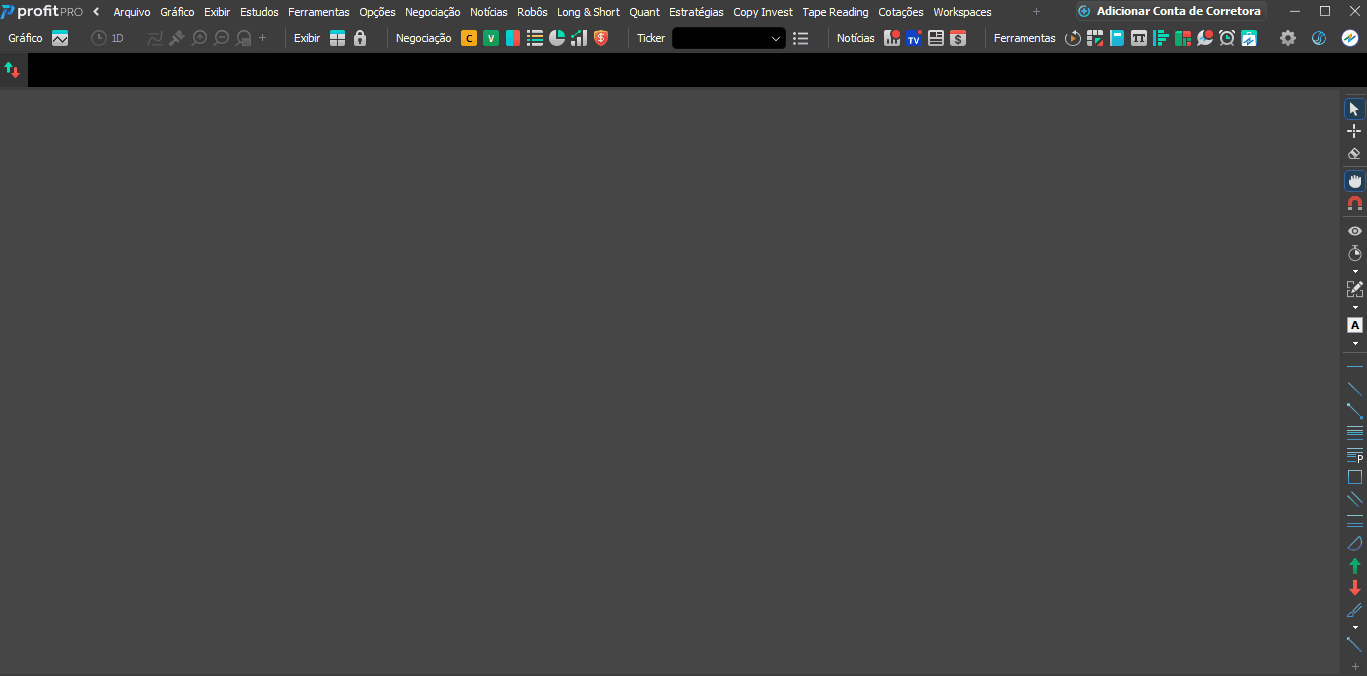Select the red down arrow marker tool
This screenshot has height=676, width=1367.
1354,588
